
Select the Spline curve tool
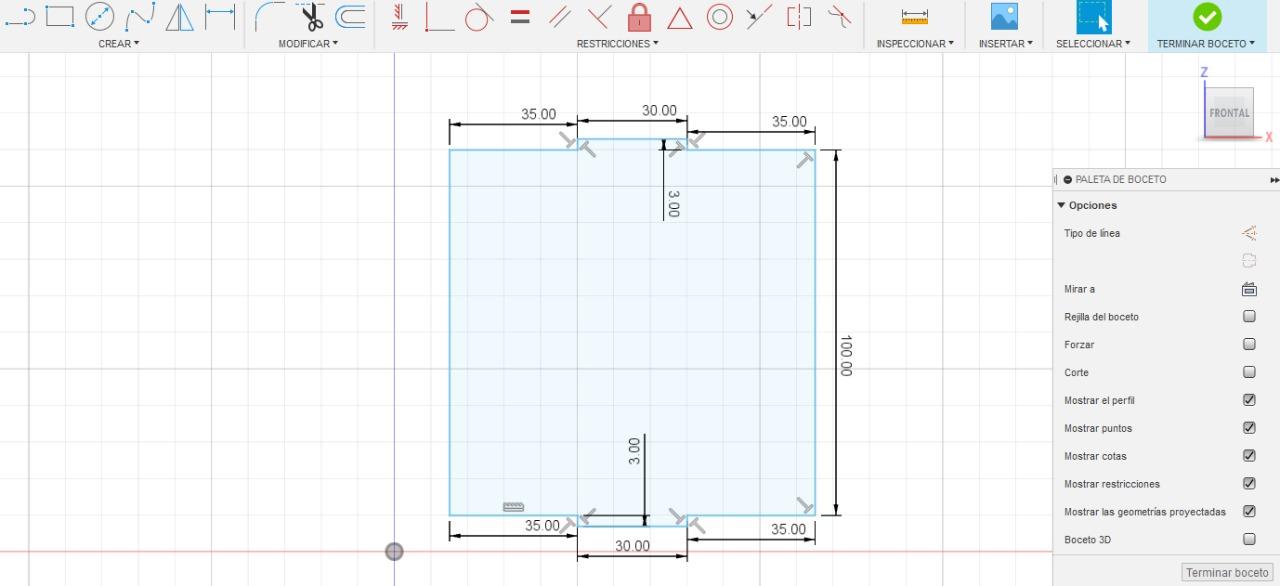(139, 16)
